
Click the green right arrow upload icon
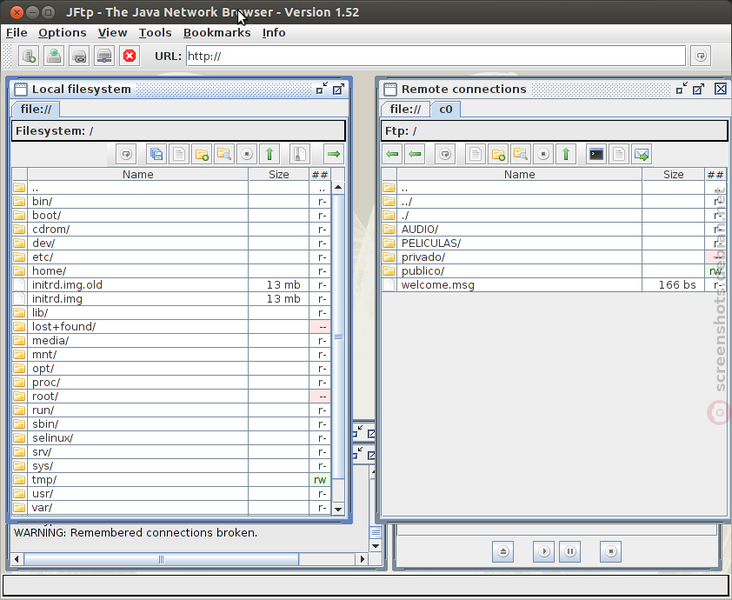(333, 154)
